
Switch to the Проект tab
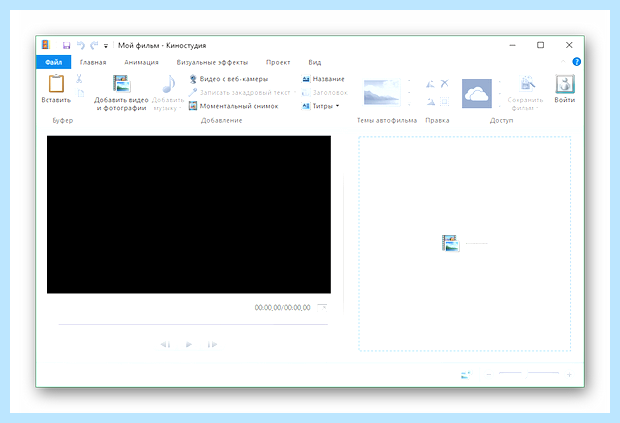(x=278, y=62)
